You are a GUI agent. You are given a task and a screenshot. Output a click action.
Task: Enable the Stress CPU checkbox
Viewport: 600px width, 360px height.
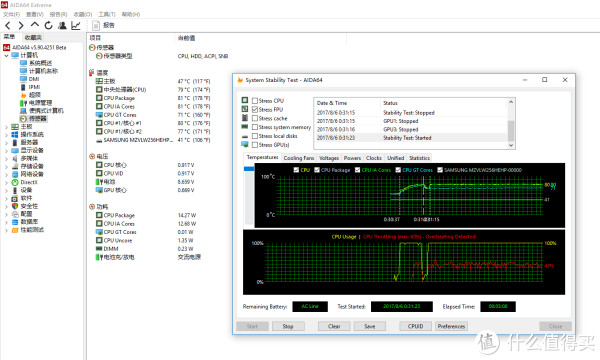click(x=255, y=101)
